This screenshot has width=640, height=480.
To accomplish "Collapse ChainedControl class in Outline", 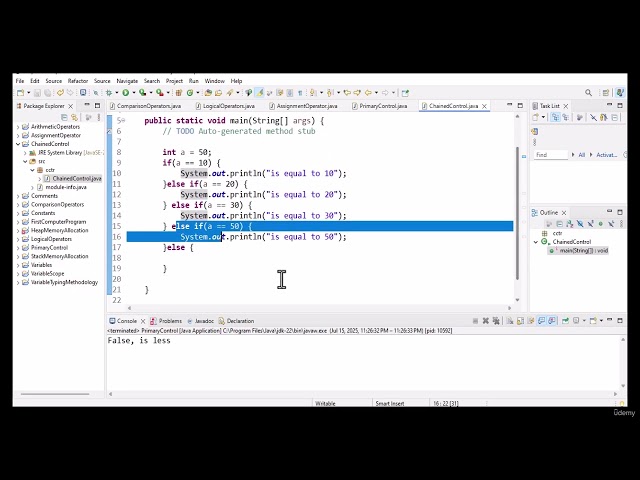I will click(x=536, y=242).
